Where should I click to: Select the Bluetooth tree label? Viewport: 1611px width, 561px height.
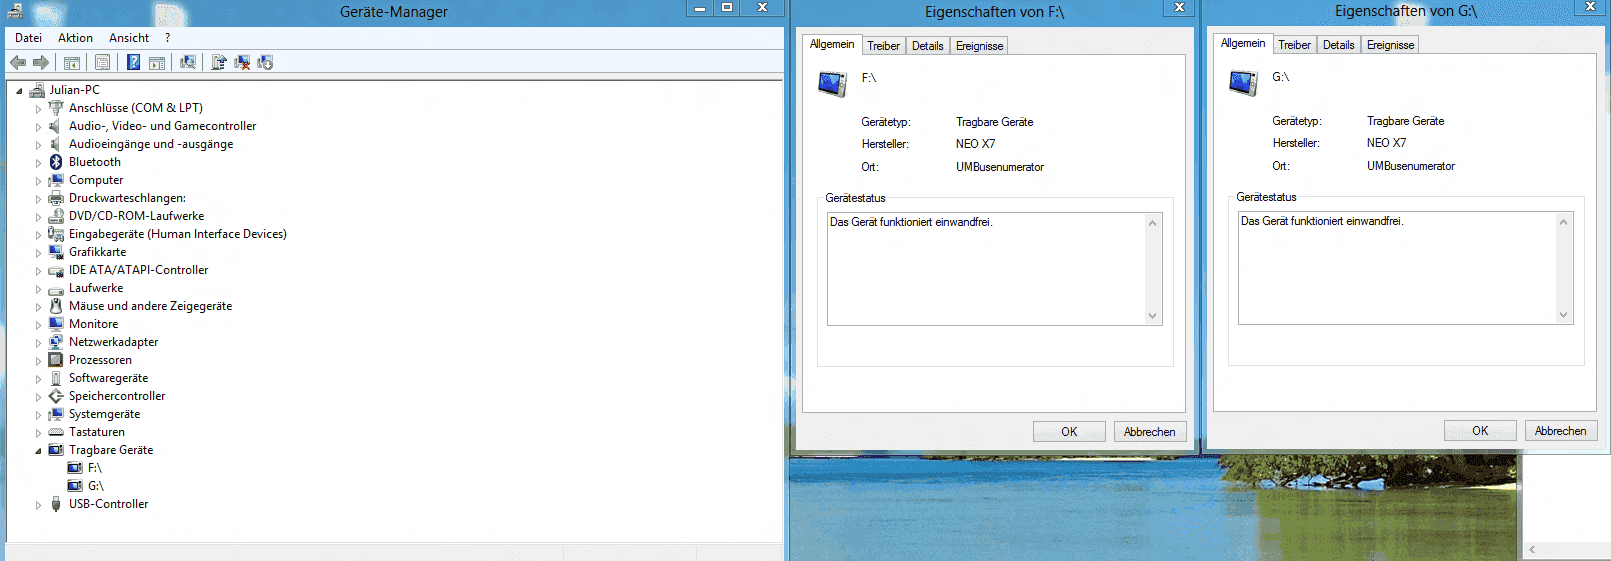point(95,162)
